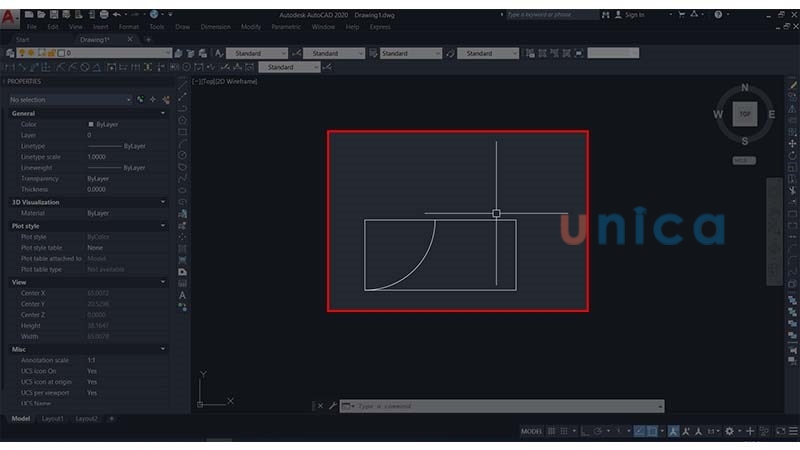Image resolution: width=800 pixels, height=450 pixels.
Task: Open the Layer Properties manager icon
Action: (x=8, y=53)
